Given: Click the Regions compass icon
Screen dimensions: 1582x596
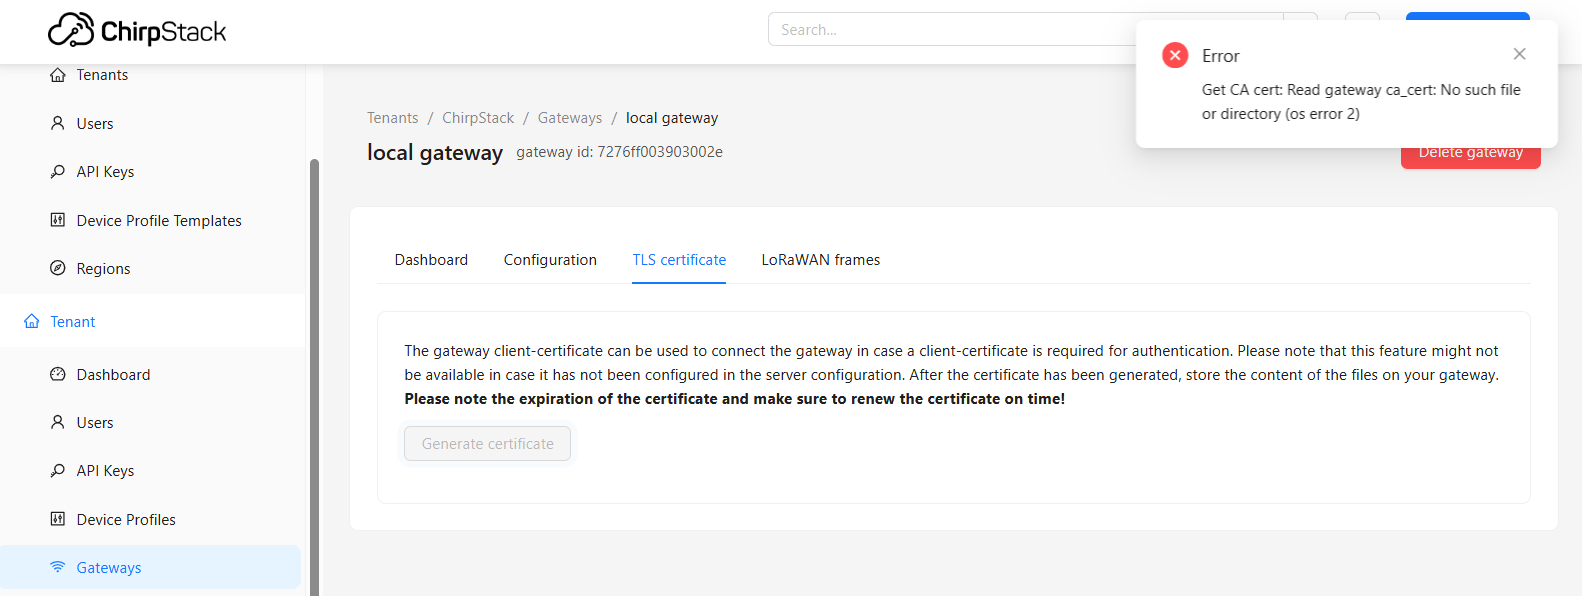Looking at the screenshot, I should [58, 268].
